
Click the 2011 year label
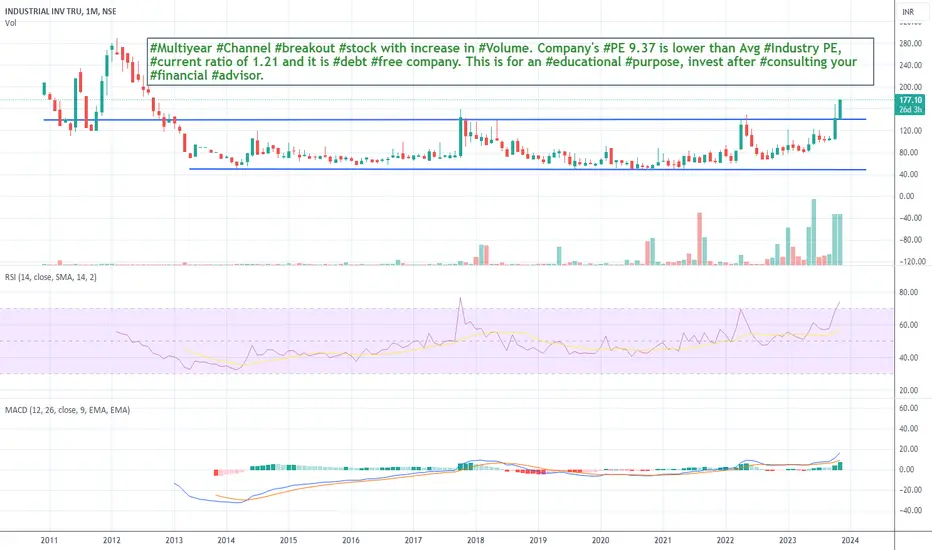[x=49, y=540]
